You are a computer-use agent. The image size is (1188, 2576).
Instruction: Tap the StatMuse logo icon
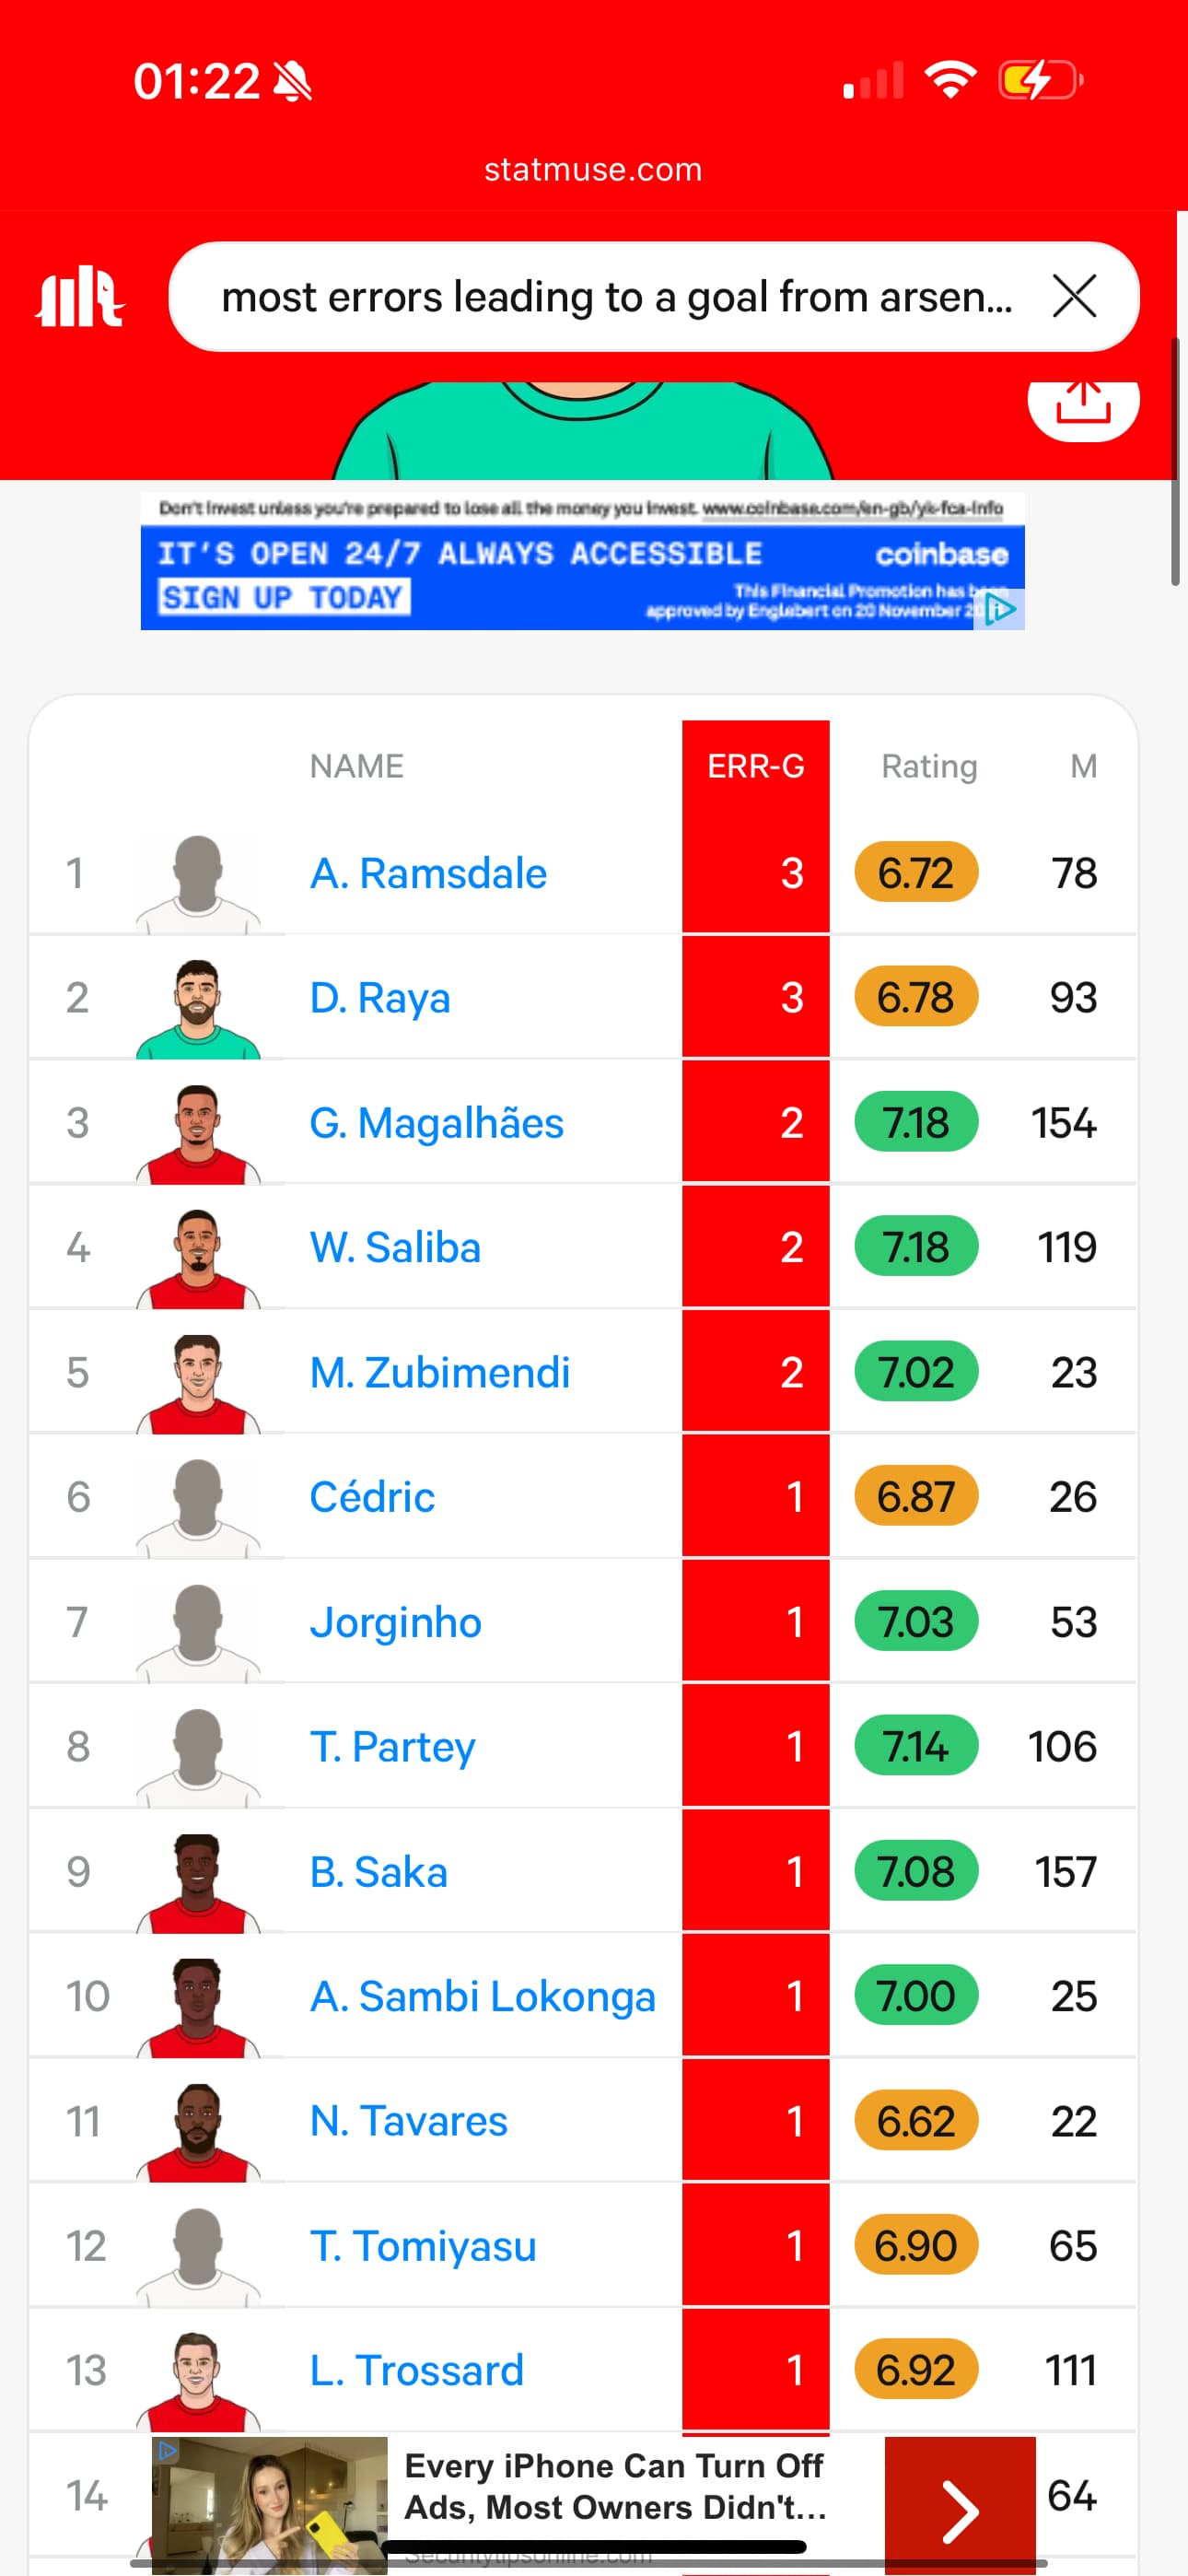point(80,297)
